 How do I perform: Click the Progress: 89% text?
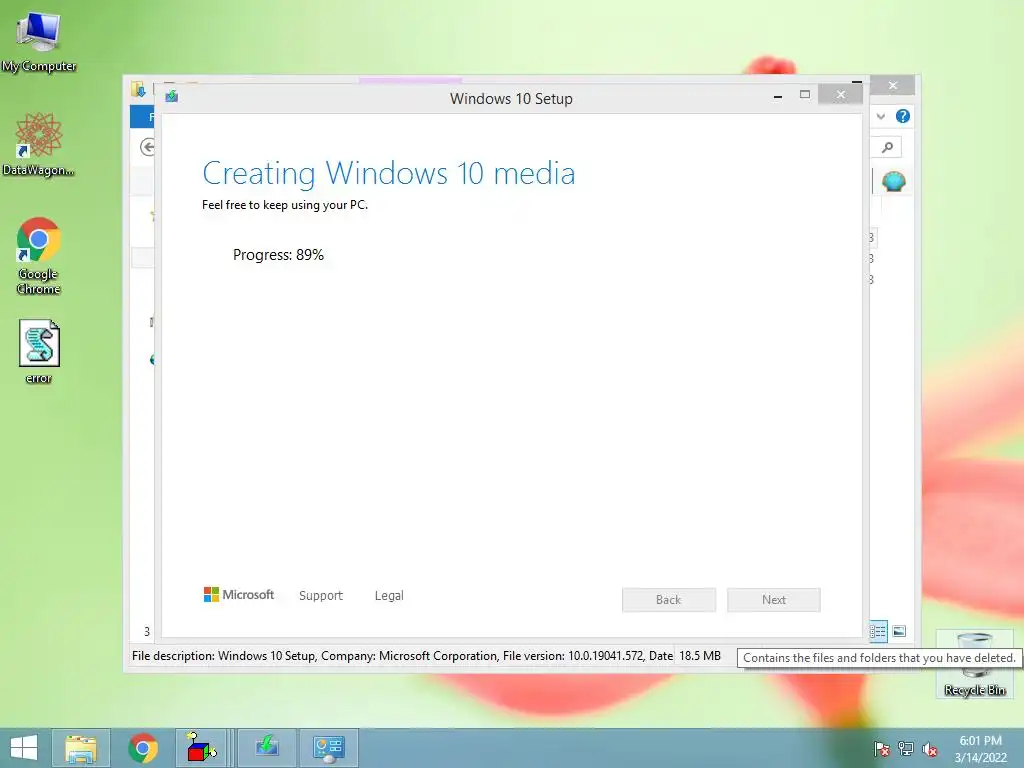click(x=278, y=255)
